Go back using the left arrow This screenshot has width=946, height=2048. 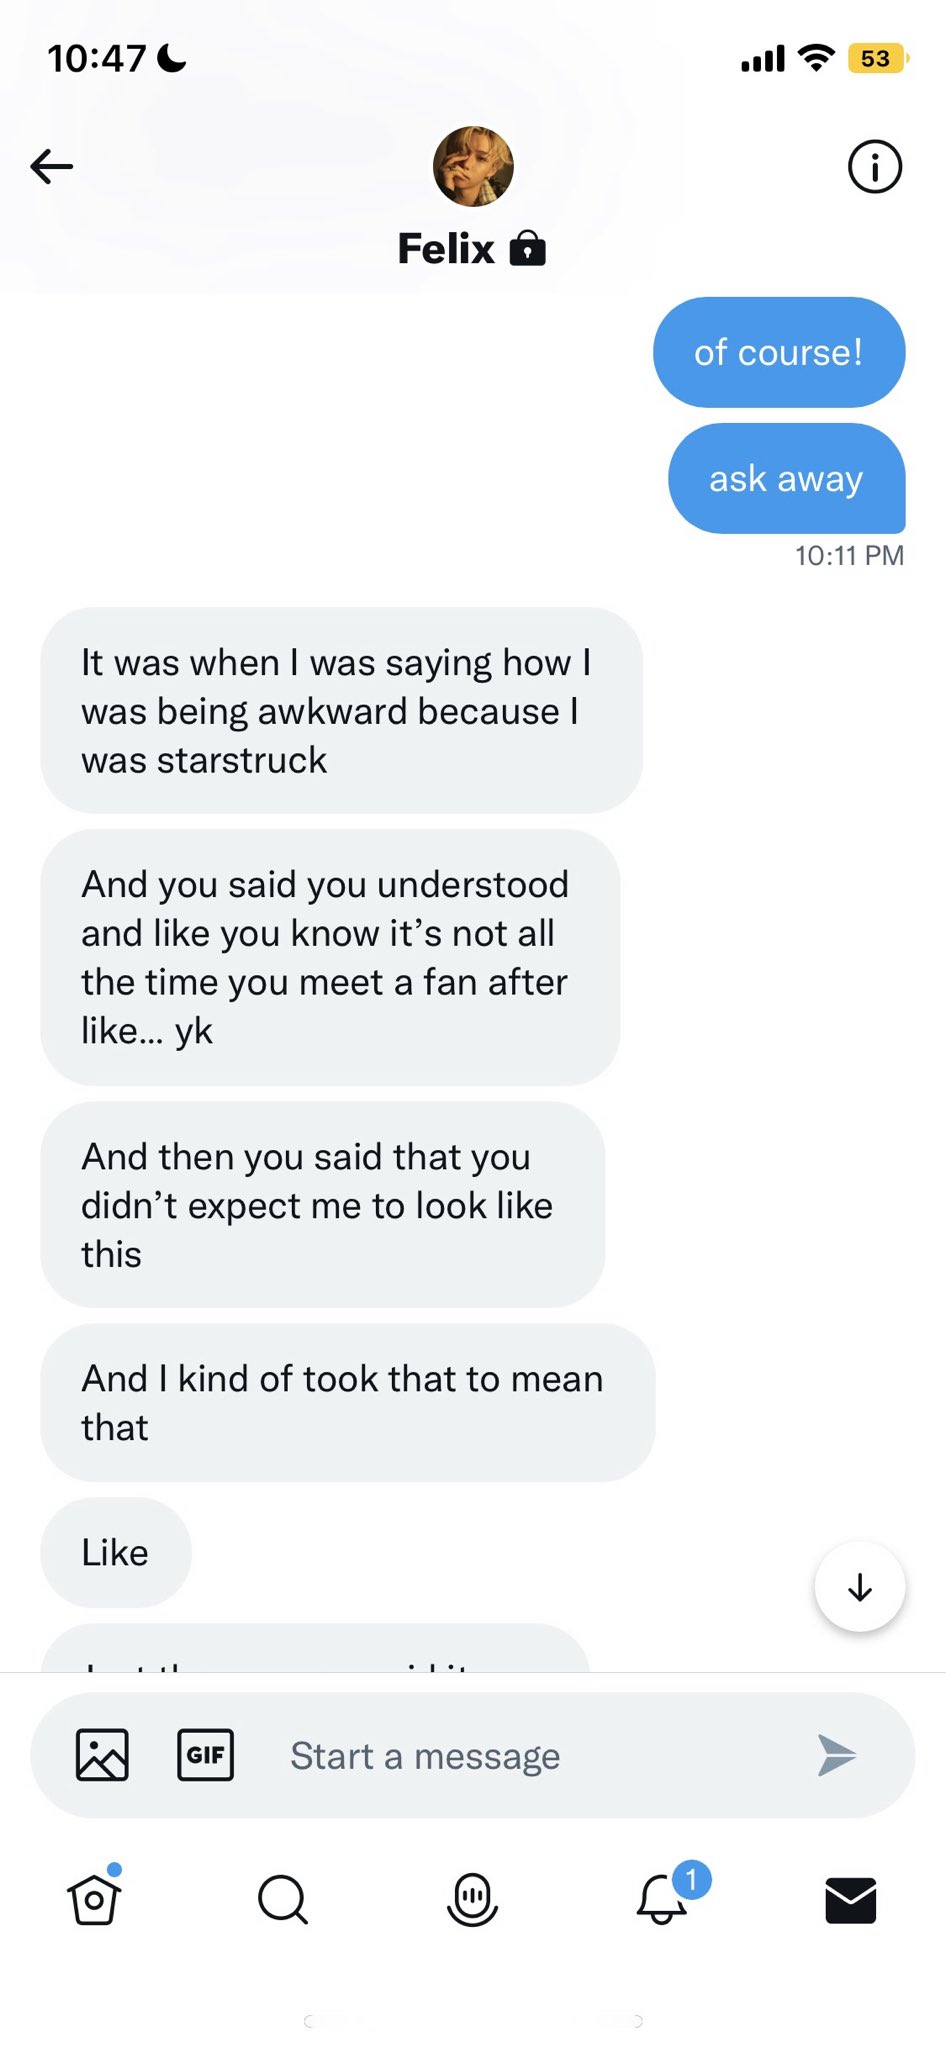(52, 166)
